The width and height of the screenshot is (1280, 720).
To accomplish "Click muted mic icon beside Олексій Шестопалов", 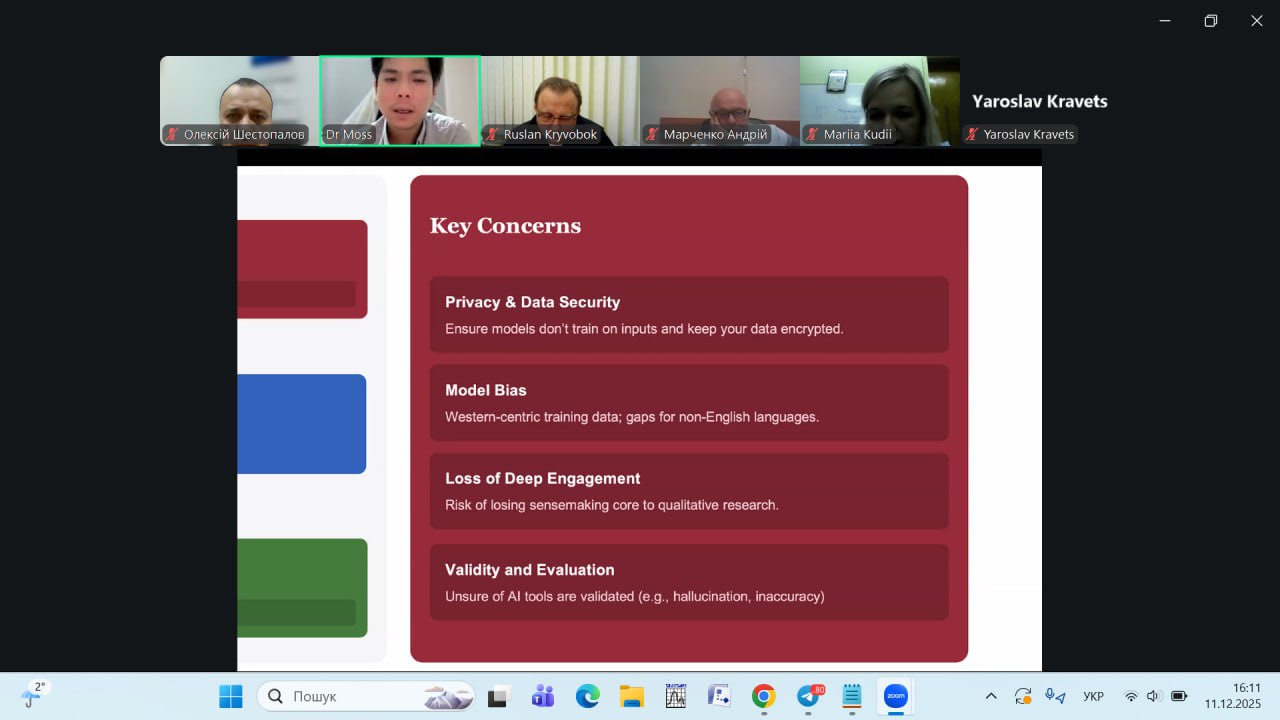I will [x=173, y=134].
